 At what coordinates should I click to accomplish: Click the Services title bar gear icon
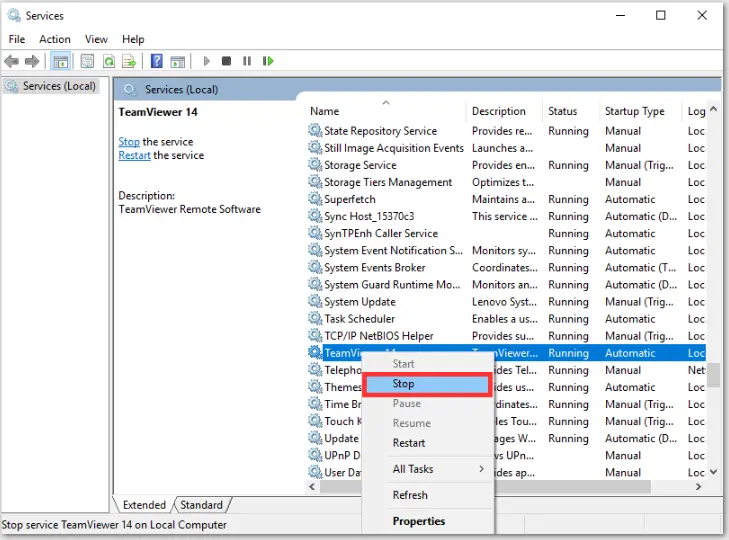[x=14, y=15]
